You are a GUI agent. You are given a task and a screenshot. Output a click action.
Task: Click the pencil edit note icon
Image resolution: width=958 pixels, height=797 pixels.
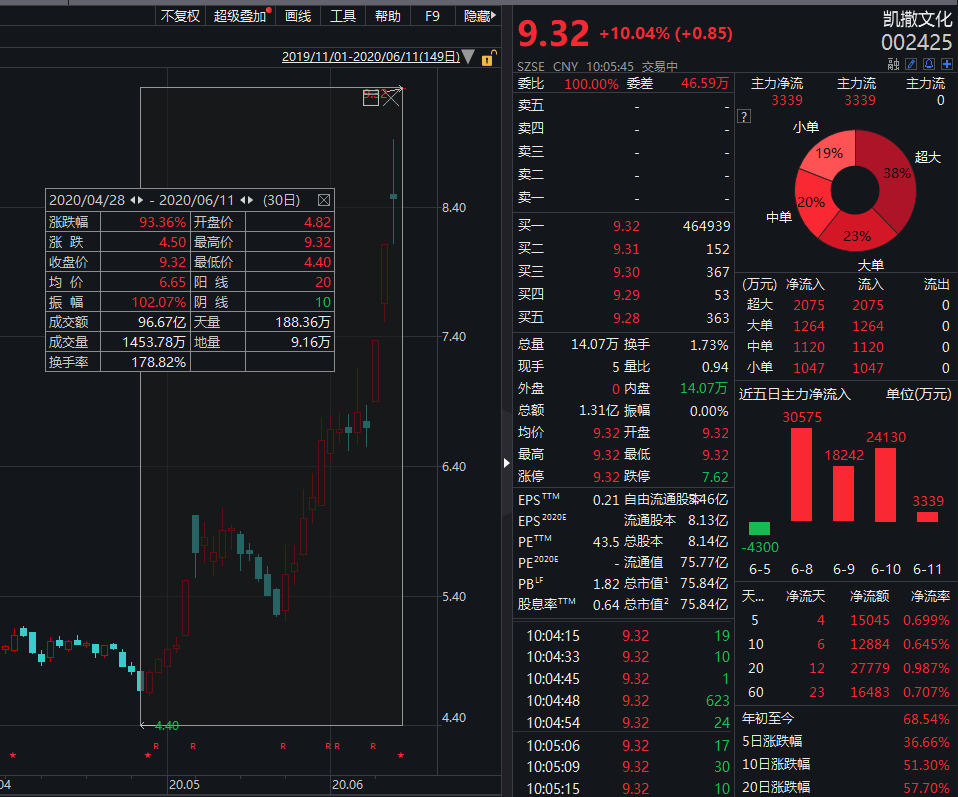(x=911, y=64)
